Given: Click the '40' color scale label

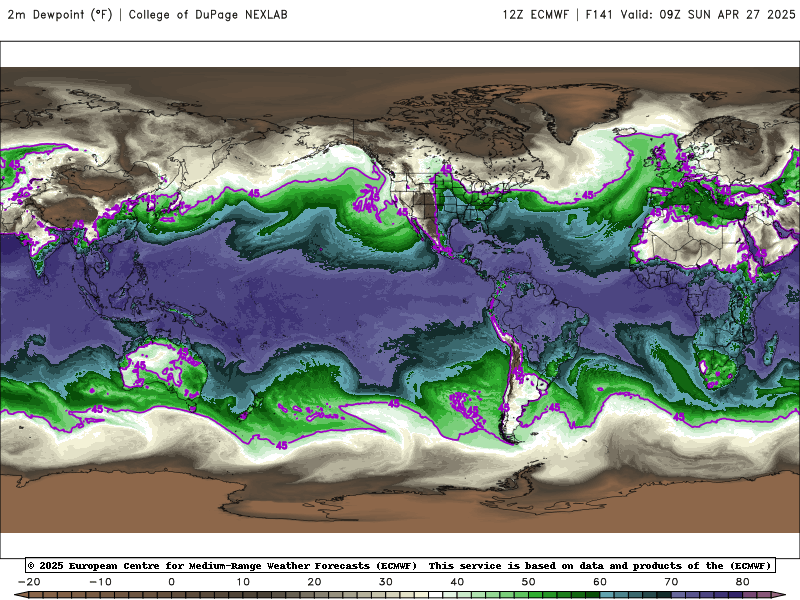Looking at the screenshot, I should (x=457, y=582).
